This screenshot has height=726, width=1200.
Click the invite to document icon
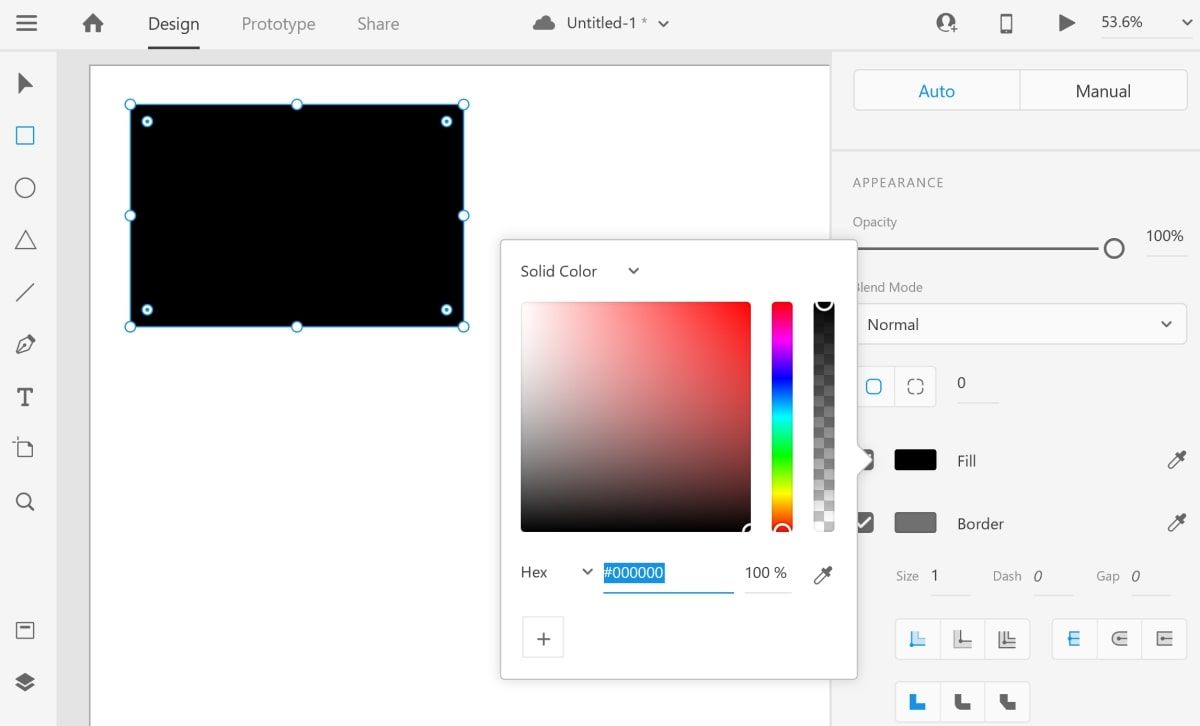946,22
